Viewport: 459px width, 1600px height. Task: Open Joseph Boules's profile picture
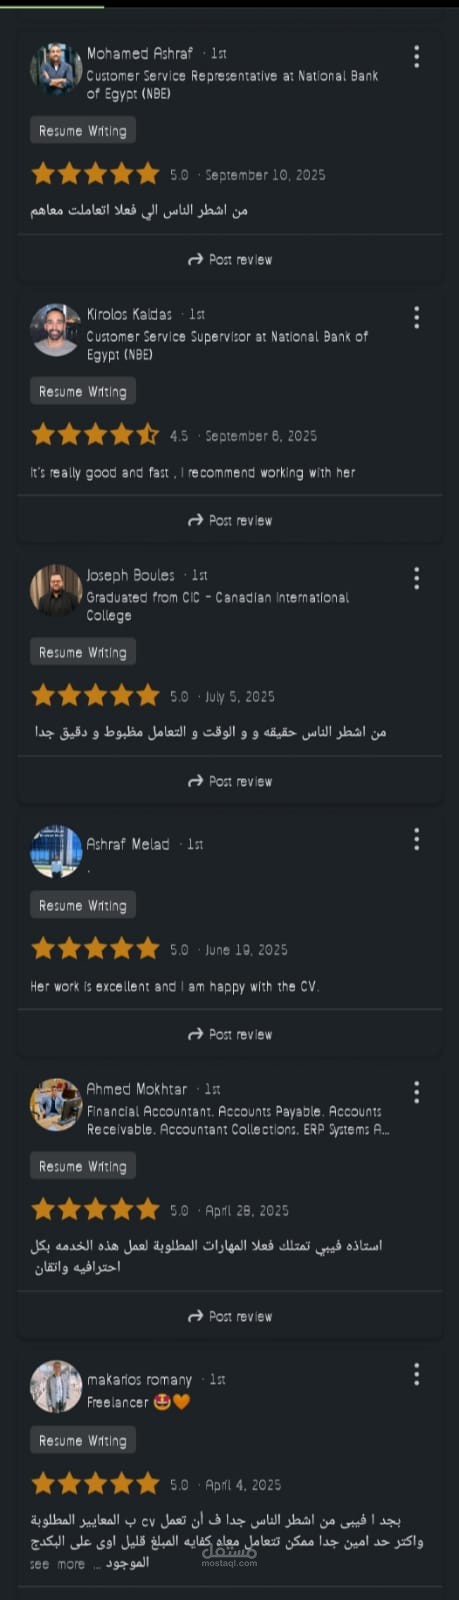click(x=56, y=590)
